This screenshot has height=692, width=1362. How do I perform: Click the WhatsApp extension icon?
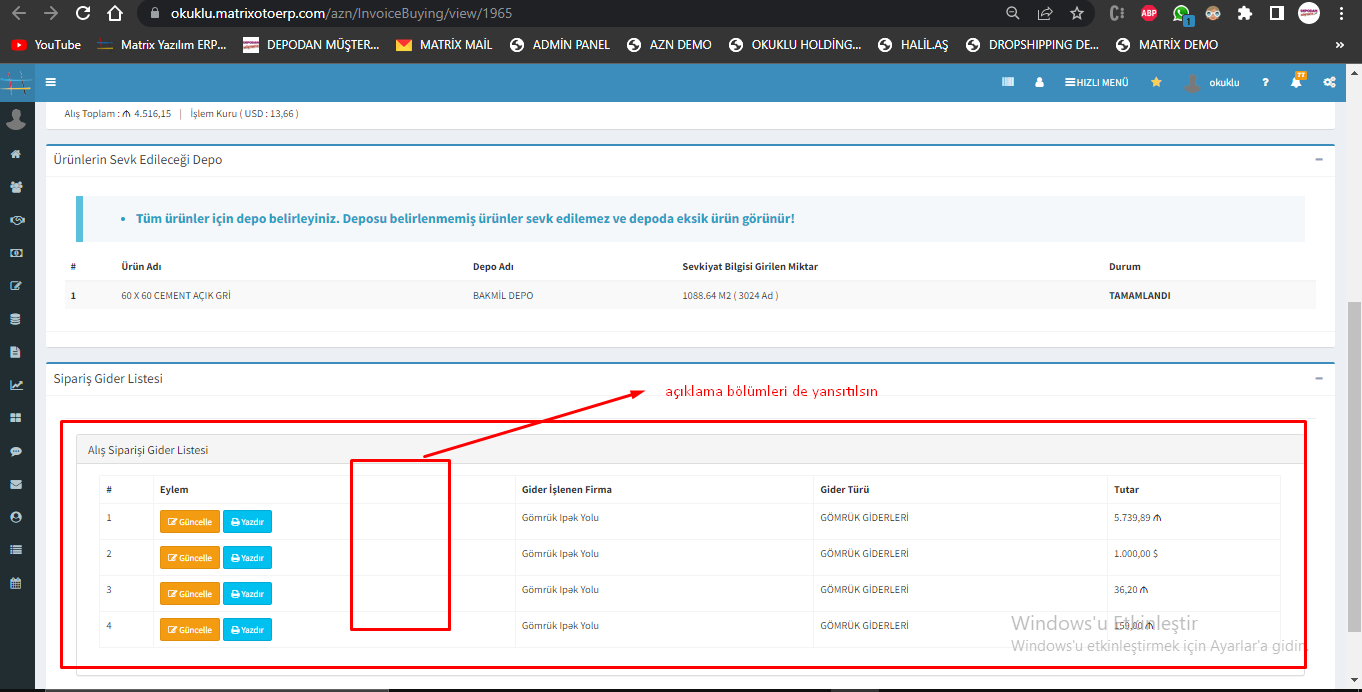point(1181,14)
